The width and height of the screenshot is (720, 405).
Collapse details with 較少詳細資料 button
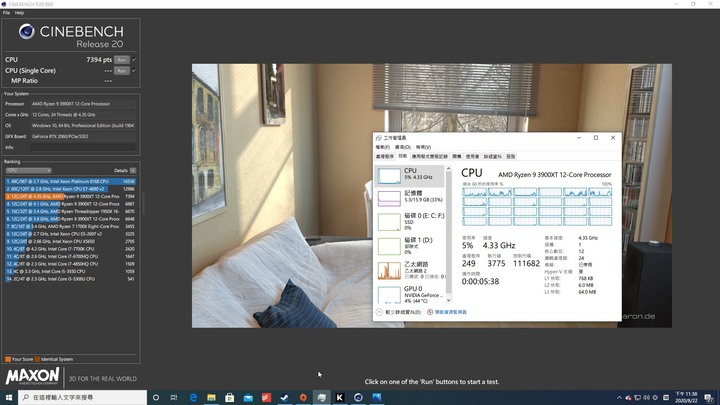pyautogui.click(x=399, y=312)
